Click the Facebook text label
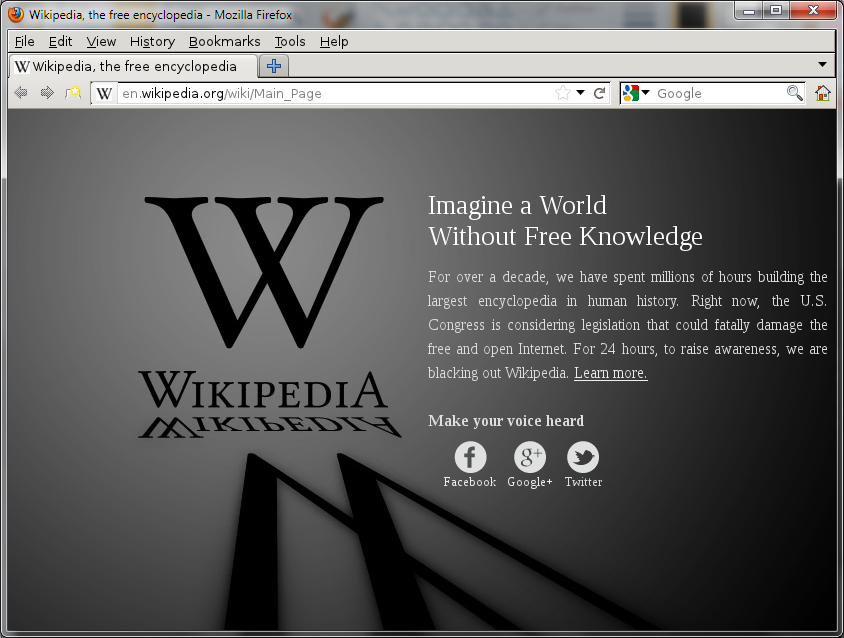 click(470, 482)
